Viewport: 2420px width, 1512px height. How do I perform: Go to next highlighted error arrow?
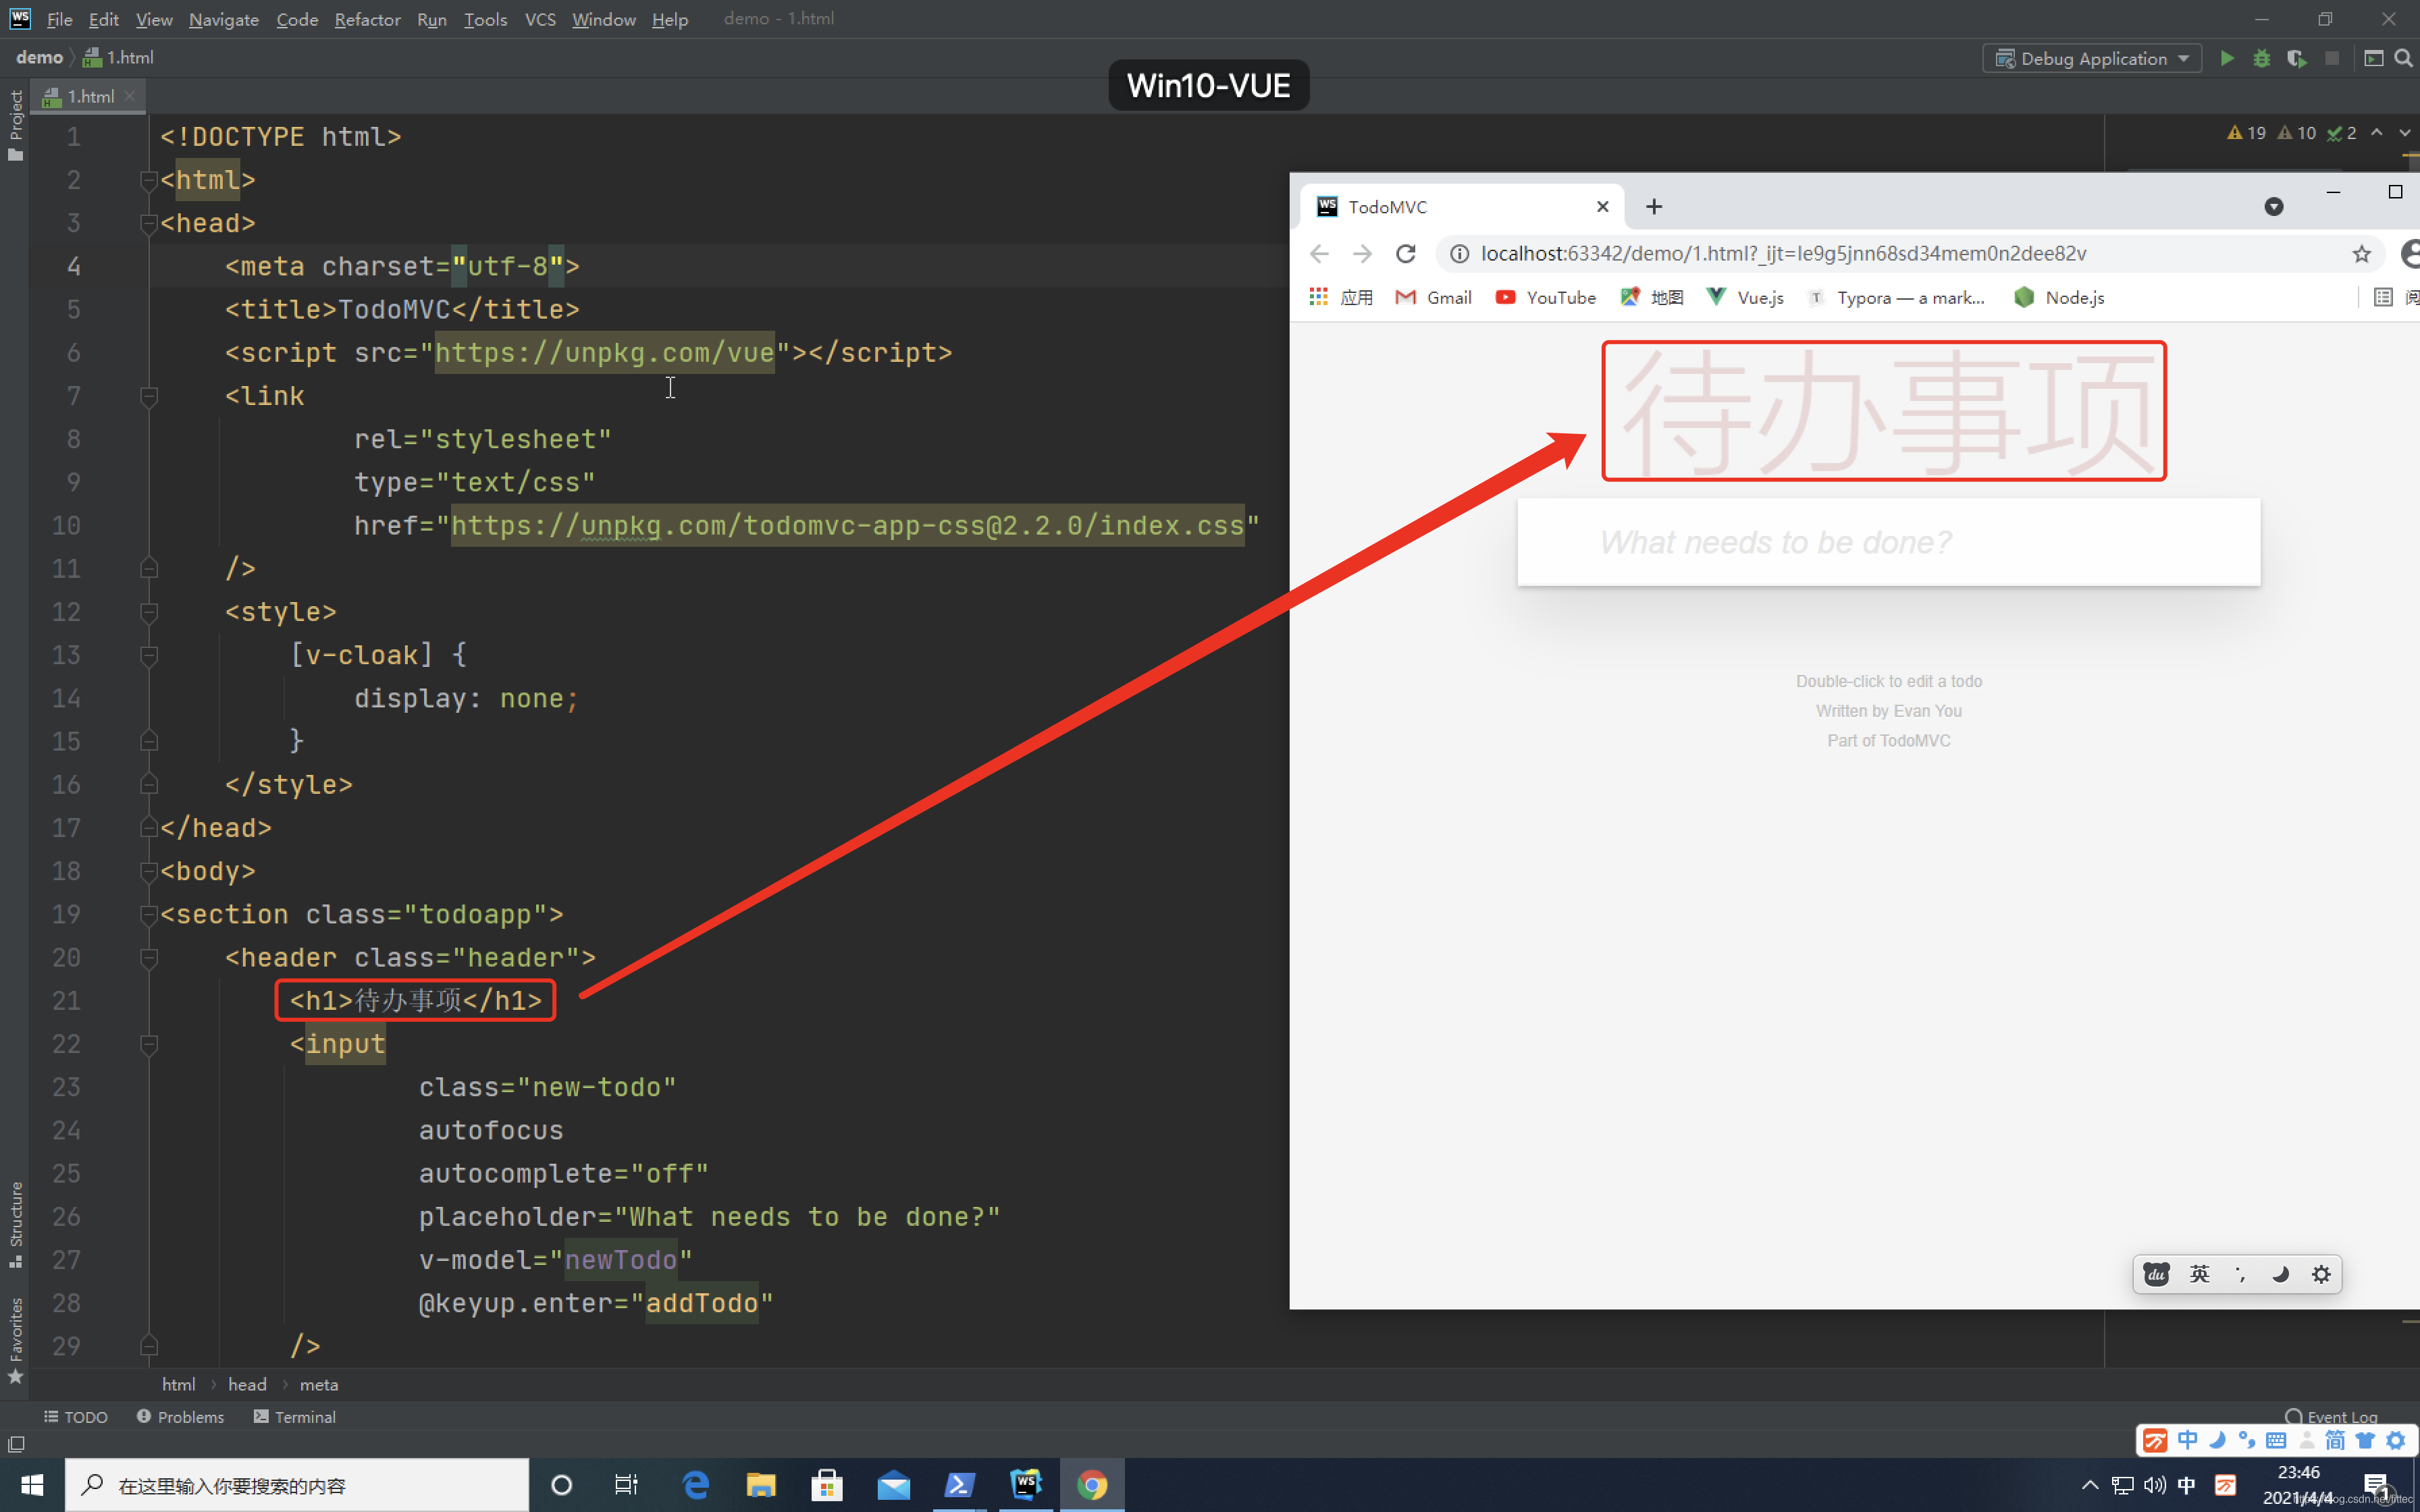click(2404, 133)
